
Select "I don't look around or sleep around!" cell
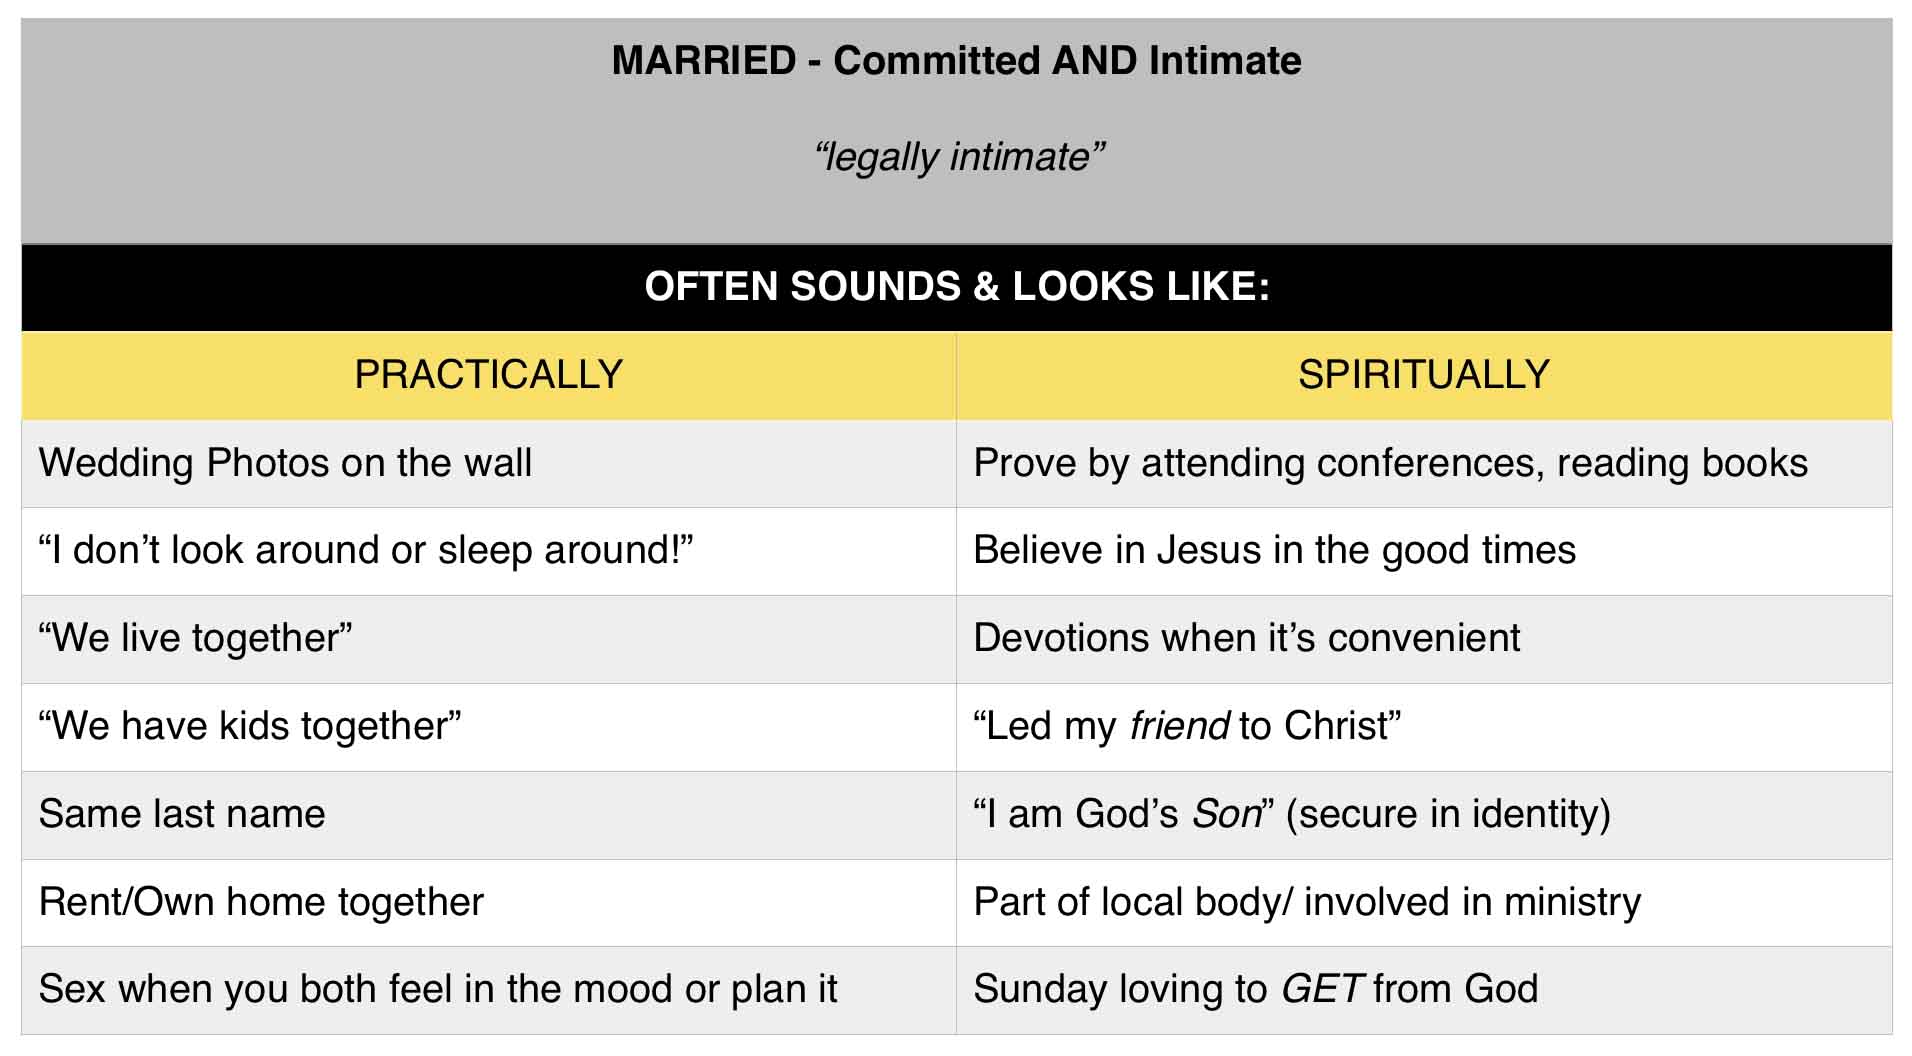(489, 551)
